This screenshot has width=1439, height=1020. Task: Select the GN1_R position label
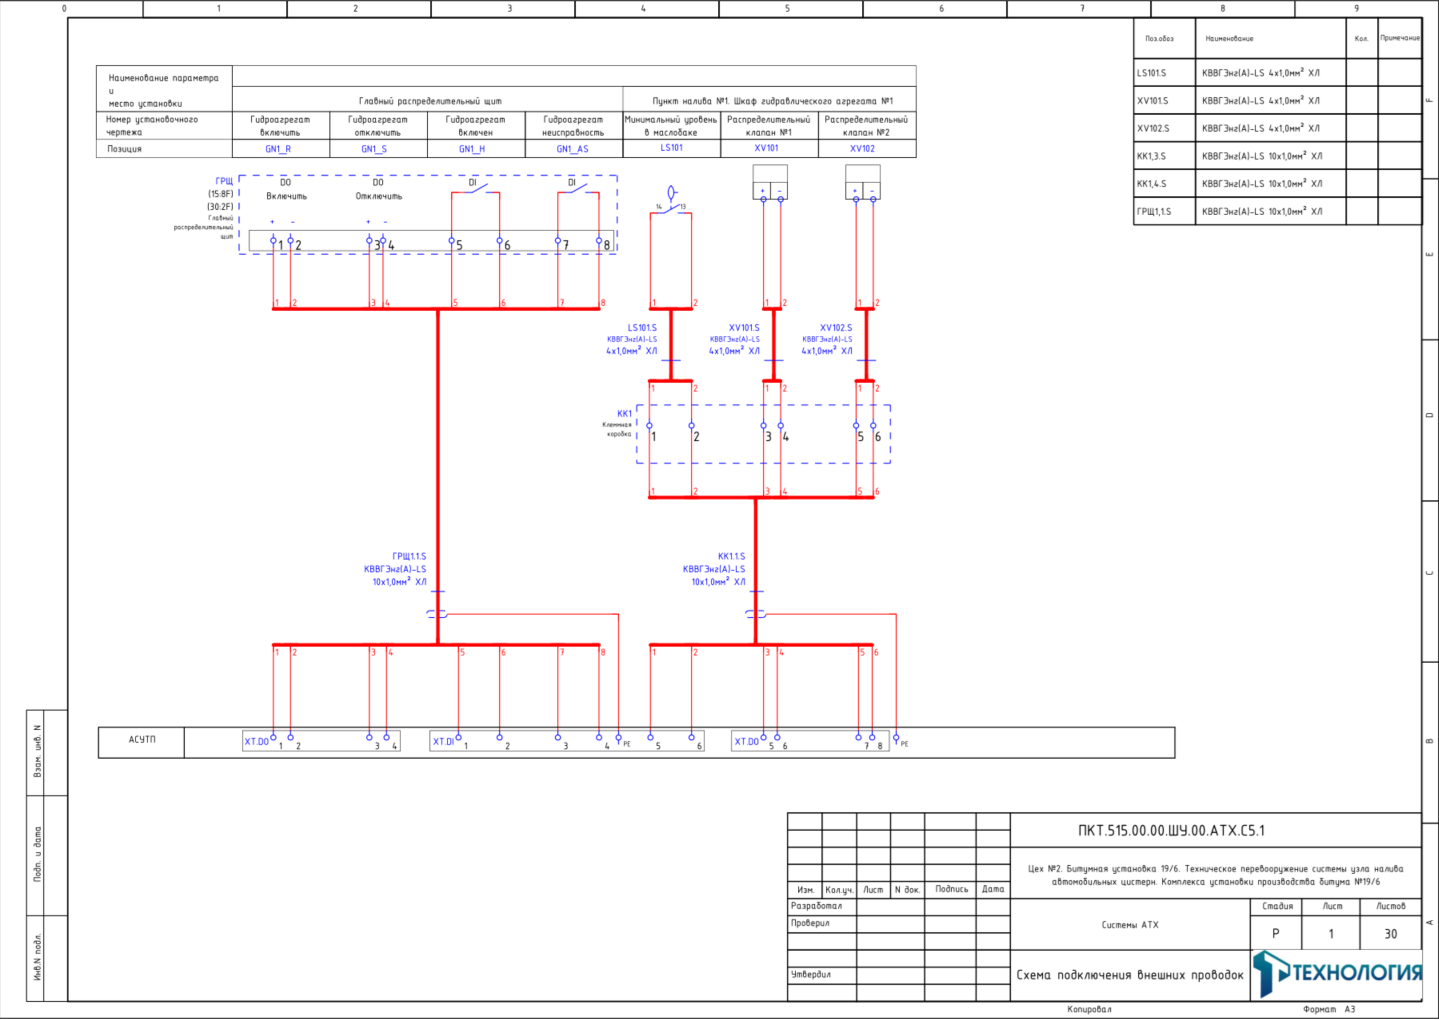point(278,149)
